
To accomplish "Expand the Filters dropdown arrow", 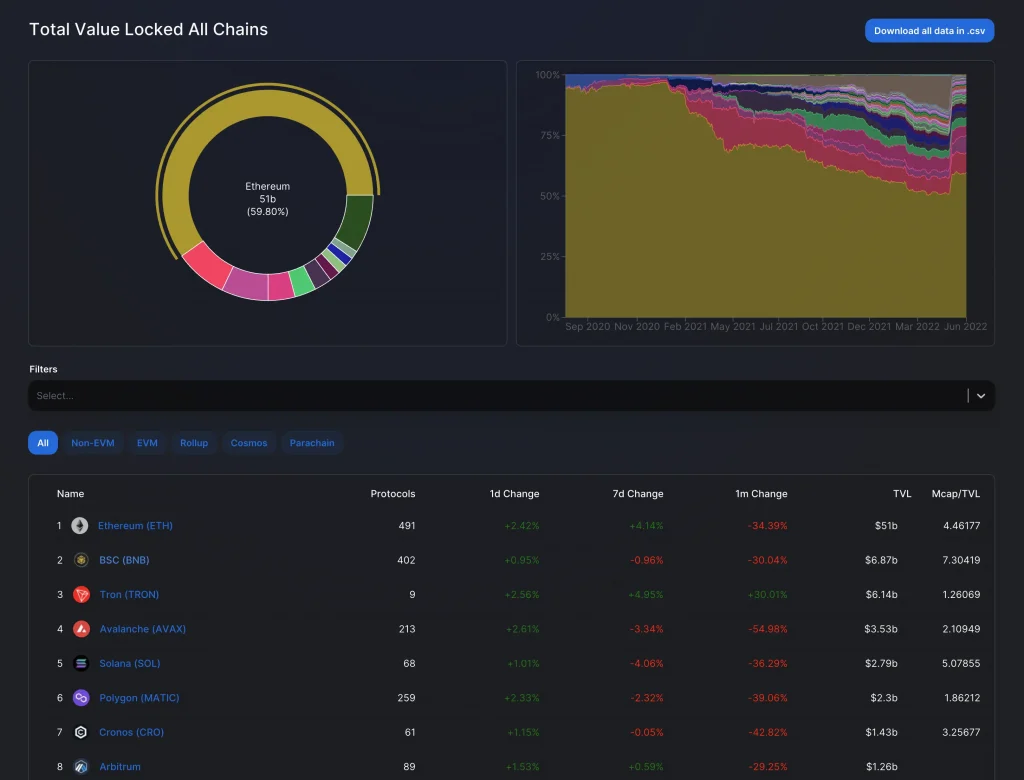I will click(x=981, y=396).
